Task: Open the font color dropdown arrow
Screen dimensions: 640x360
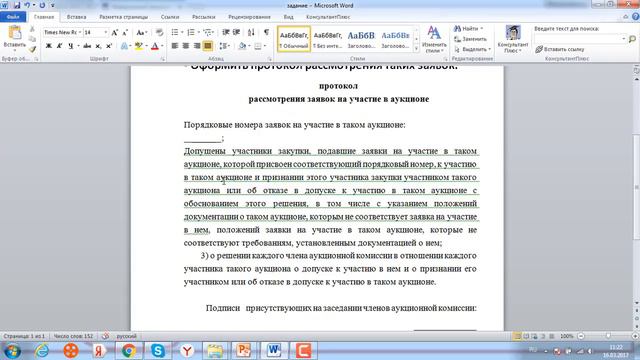Action: click(162, 46)
